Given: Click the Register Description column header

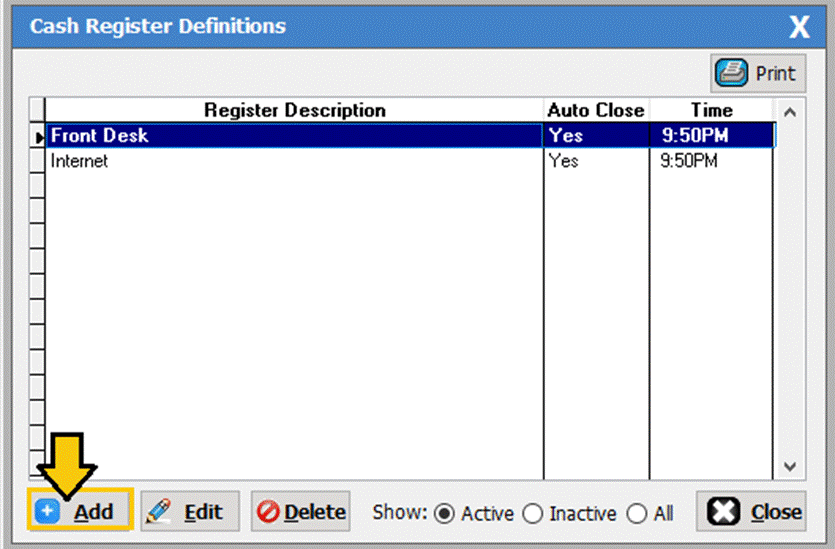Looking at the screenshot, I should 295,110.
